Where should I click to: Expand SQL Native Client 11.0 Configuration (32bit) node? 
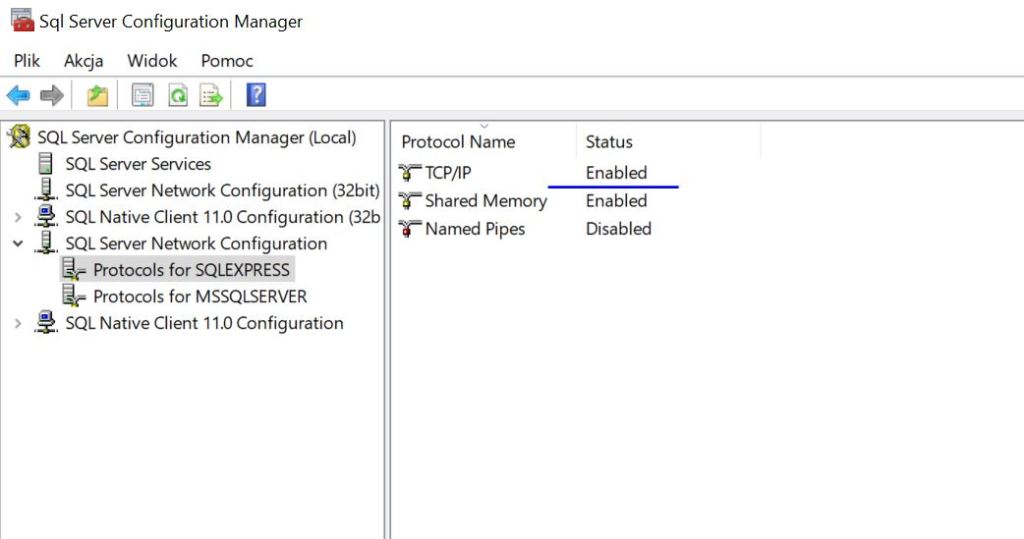pyautogui.click(x=18, y=217)
